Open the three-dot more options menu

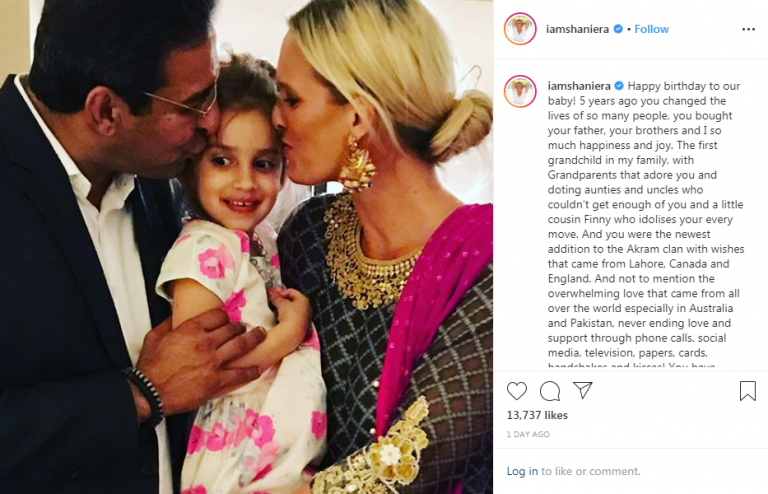click(748, 29)
